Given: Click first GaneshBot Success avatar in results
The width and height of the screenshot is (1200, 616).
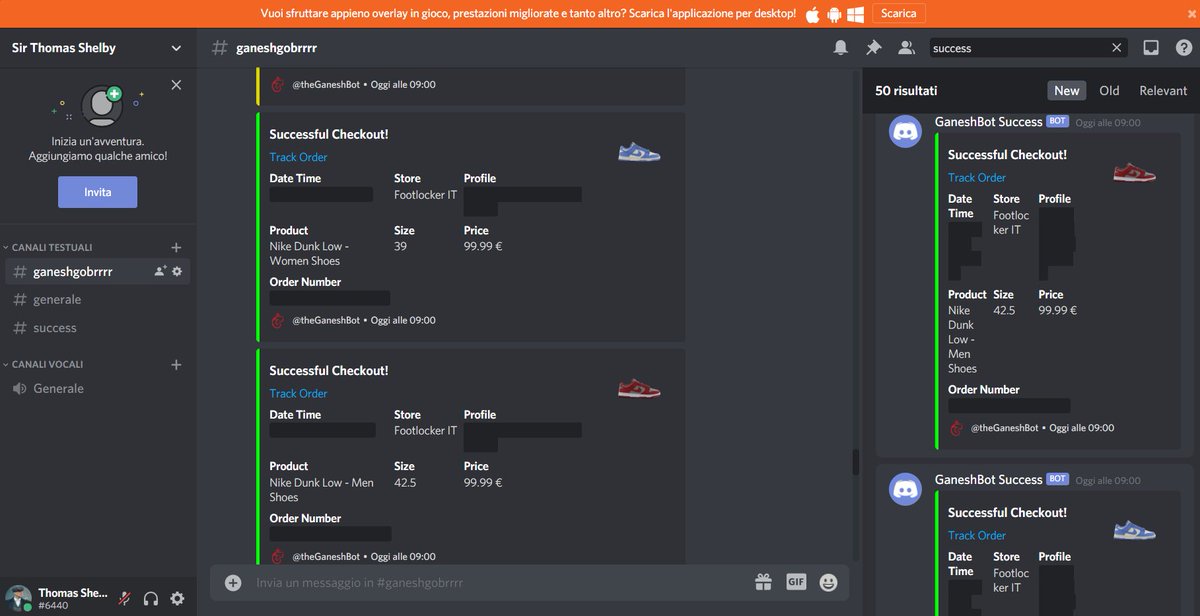Looking at the screenshot, I should pyautogui.click(x=906, y=132).
